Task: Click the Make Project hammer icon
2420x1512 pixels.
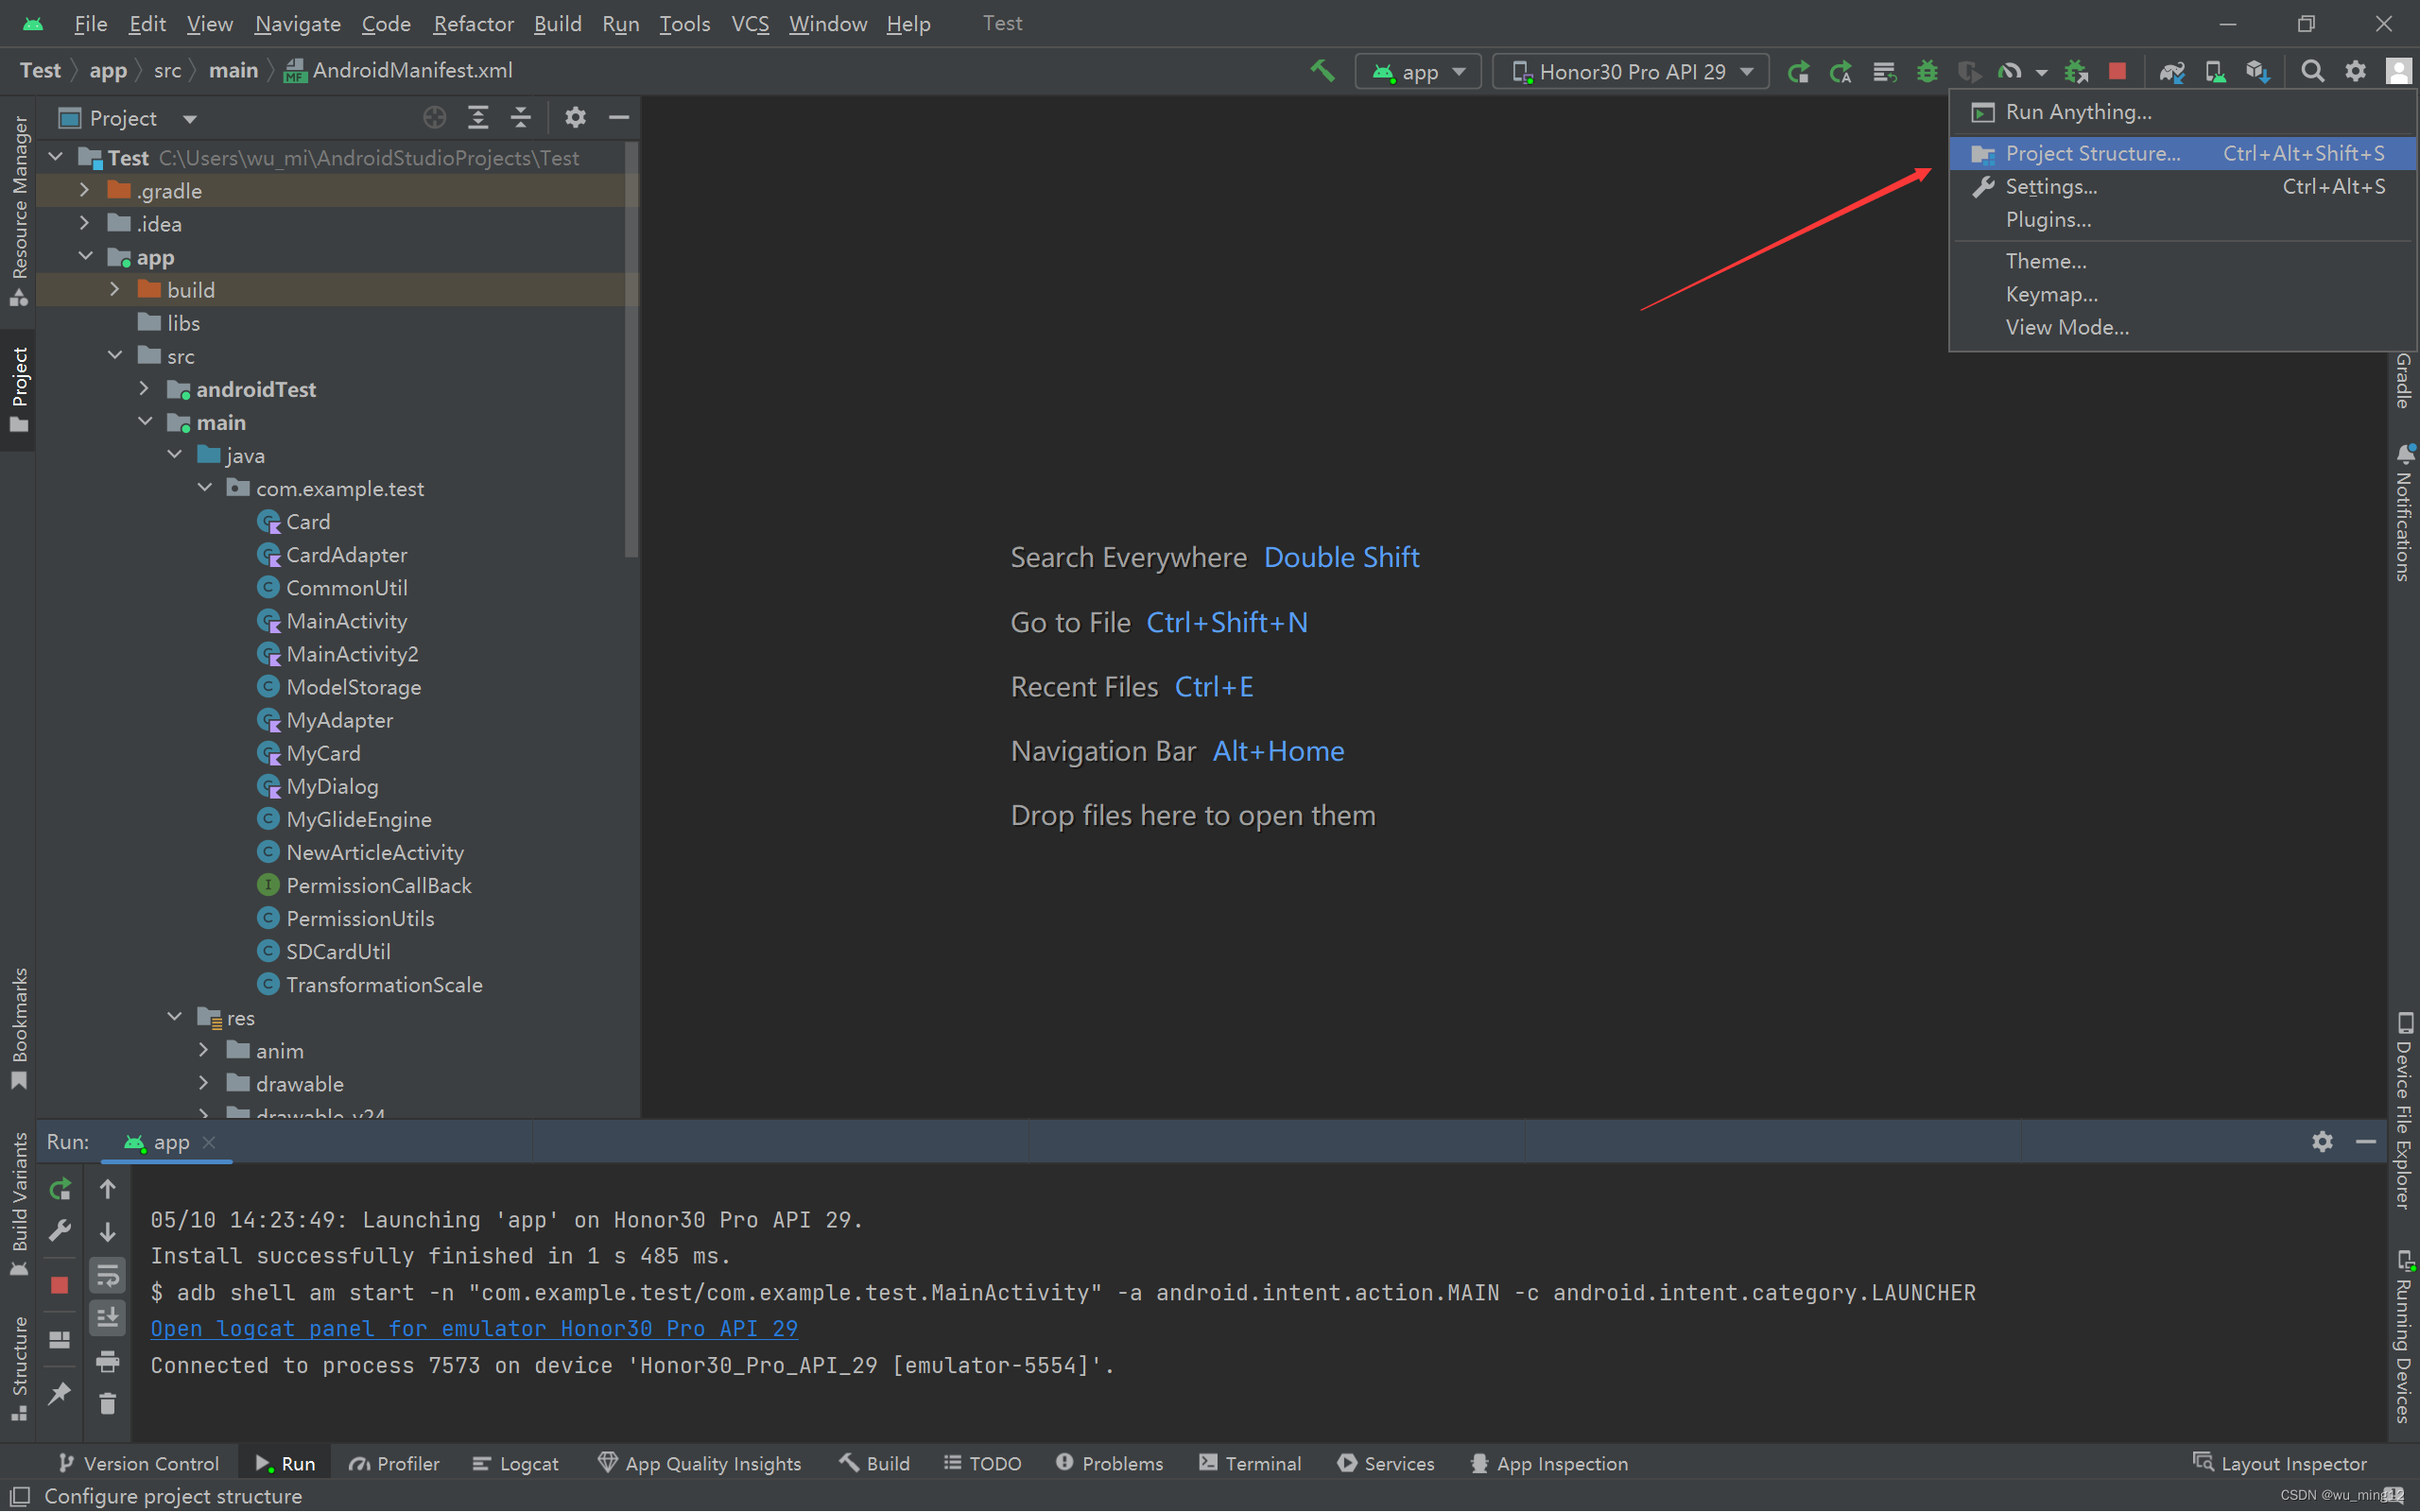Action: point(1322,71)
